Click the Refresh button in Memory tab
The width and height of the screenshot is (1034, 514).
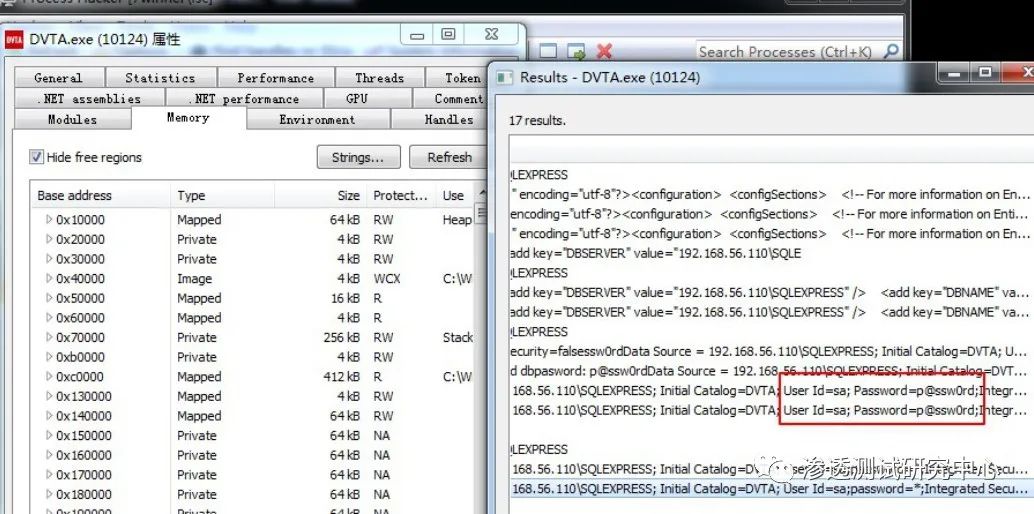click(448, 157)
